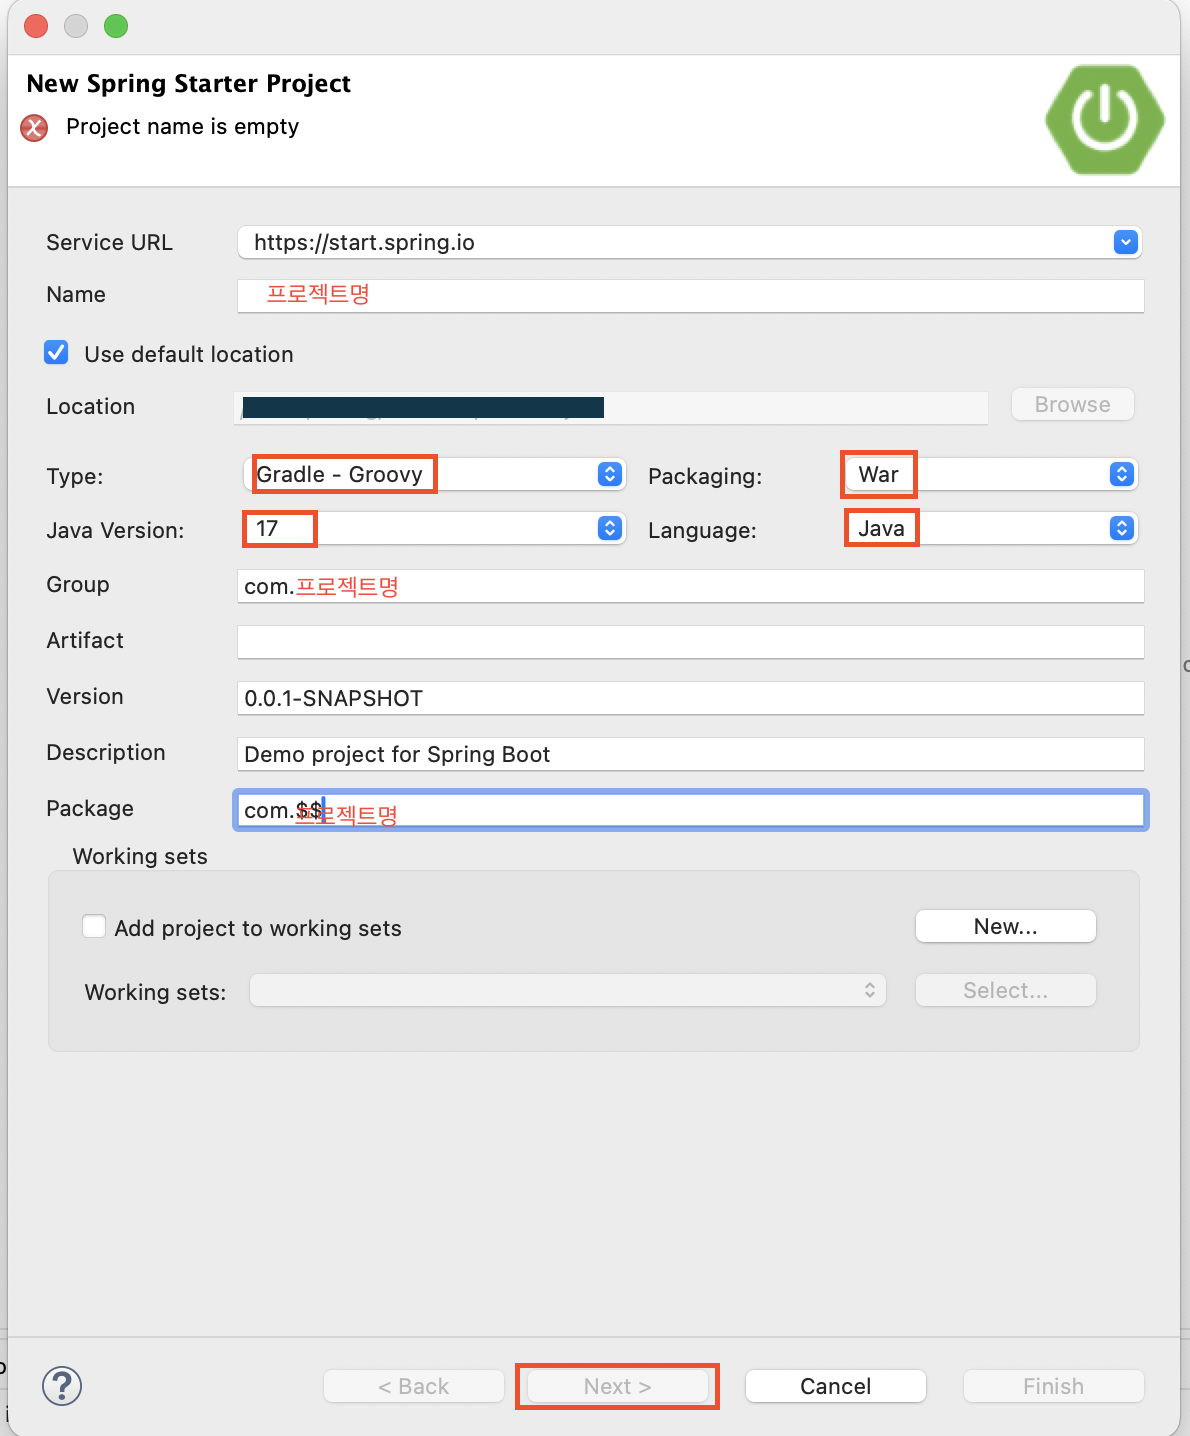Open the Type Gradle - Groovy dropdown
The height and width of the screenshot is (1436, 1190).
click(435, 474)
